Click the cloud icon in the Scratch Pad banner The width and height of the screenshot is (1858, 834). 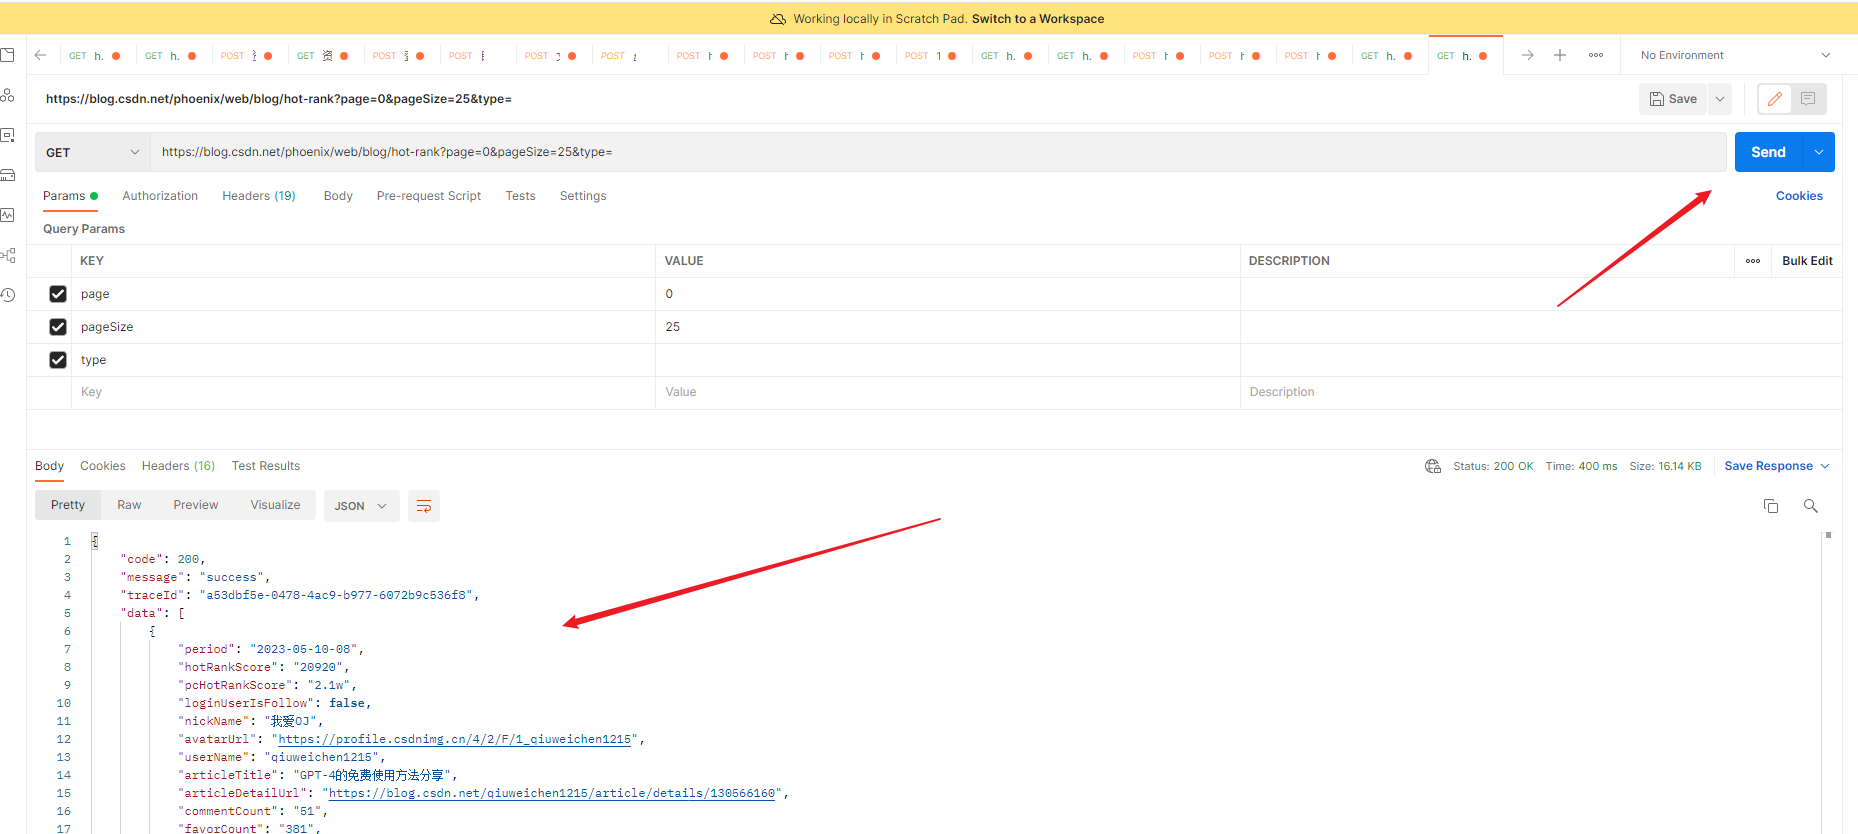778,19
